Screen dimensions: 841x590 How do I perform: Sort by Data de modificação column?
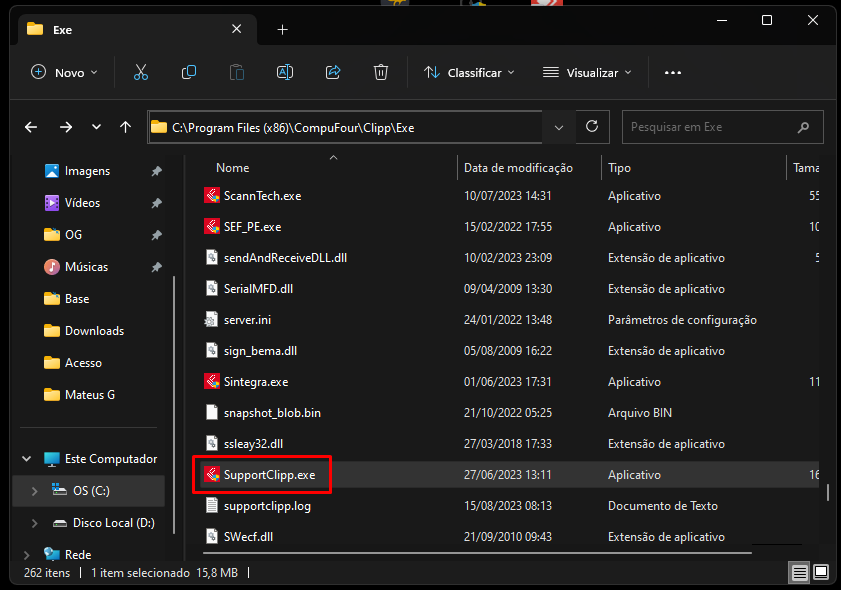pyautogui.click(x=518, y=168)
